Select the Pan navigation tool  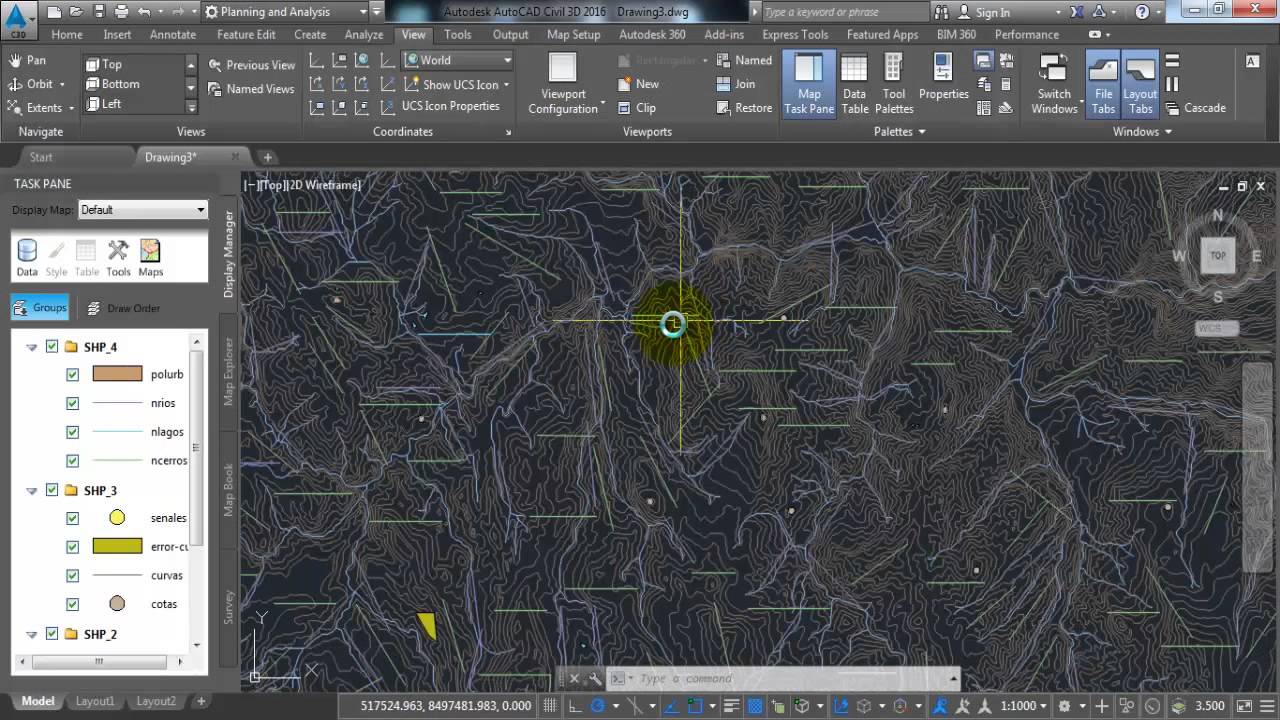(27, 60)
